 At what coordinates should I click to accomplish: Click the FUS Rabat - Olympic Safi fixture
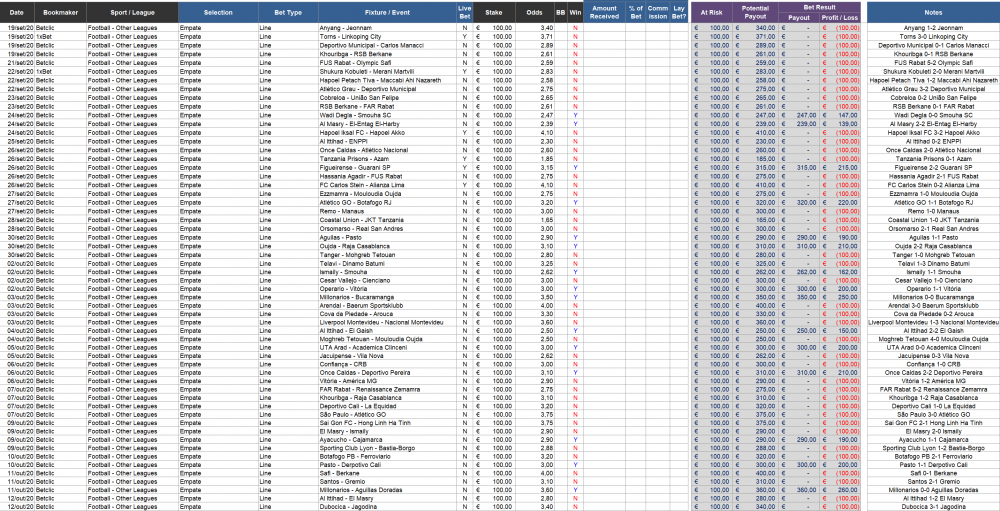tap(388, 63)
